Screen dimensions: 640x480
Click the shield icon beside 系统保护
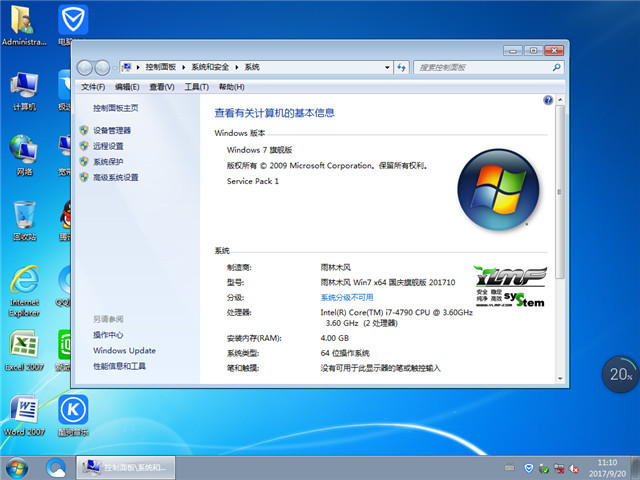[84, 161]
